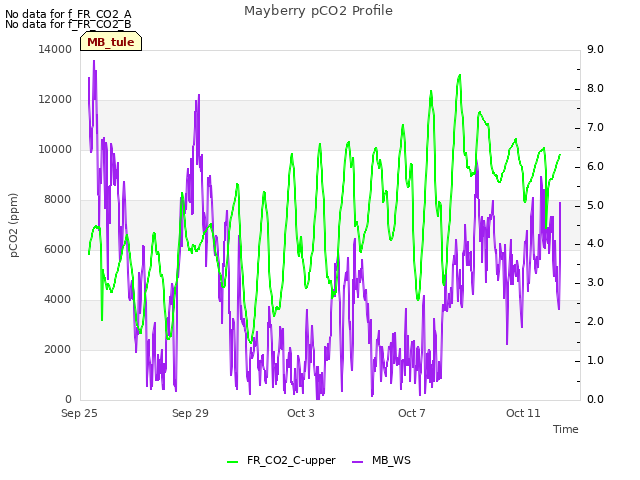640x480 pixels.
Task: Select the green FR_CO2_C-upper legend swatch
Action: (233, 461)
